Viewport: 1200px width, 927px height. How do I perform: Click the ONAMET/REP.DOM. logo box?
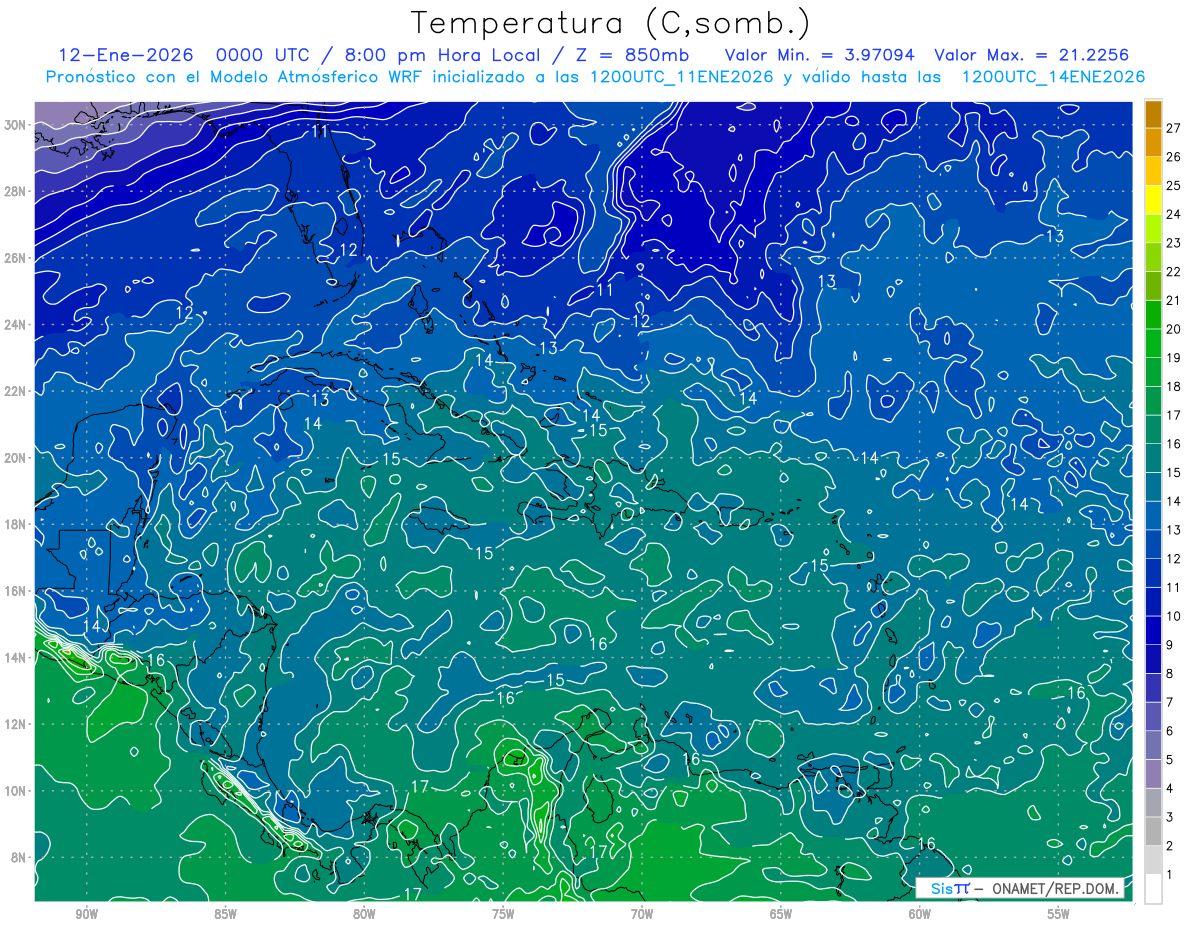pos(1020,888)
